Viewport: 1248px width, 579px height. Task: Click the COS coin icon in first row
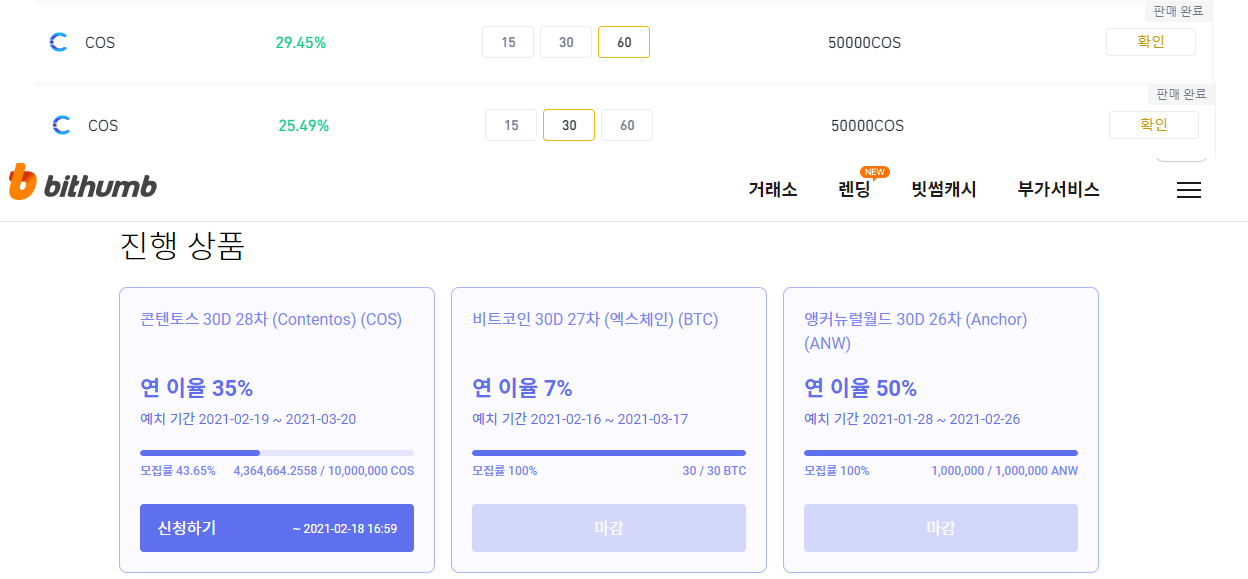[x=59, y=43]
